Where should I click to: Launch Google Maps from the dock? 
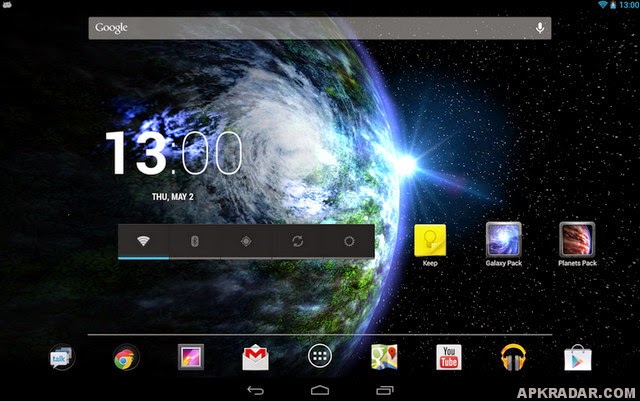pos(384,357)
